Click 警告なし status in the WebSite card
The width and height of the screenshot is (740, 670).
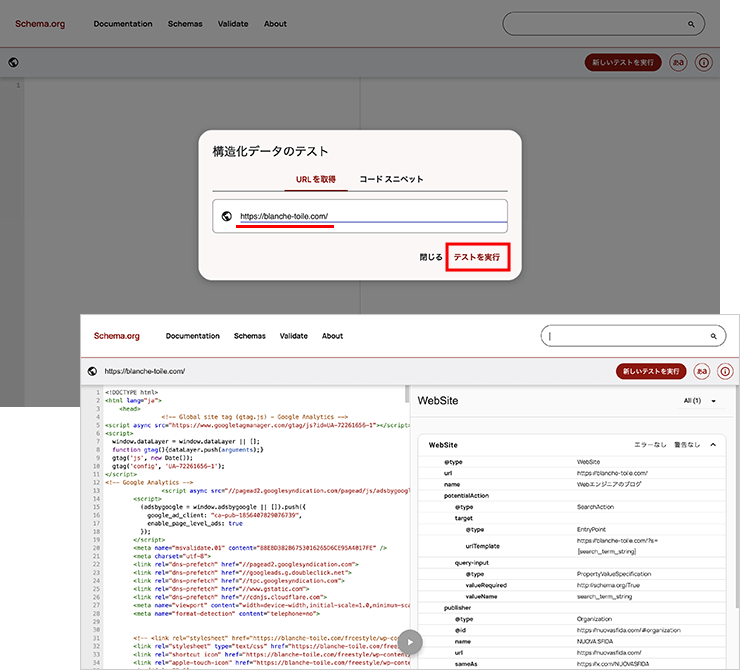[687, 444]
